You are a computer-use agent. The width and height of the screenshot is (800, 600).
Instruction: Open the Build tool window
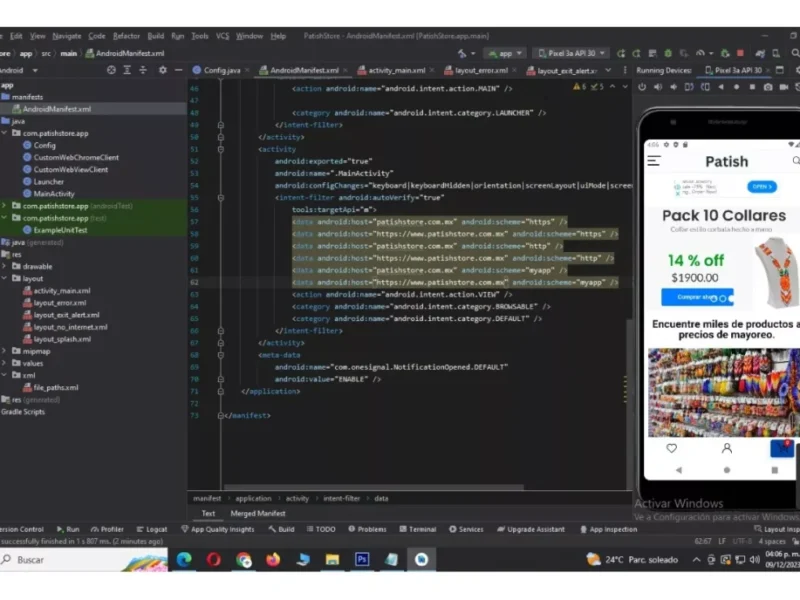(x=281, y=529)
